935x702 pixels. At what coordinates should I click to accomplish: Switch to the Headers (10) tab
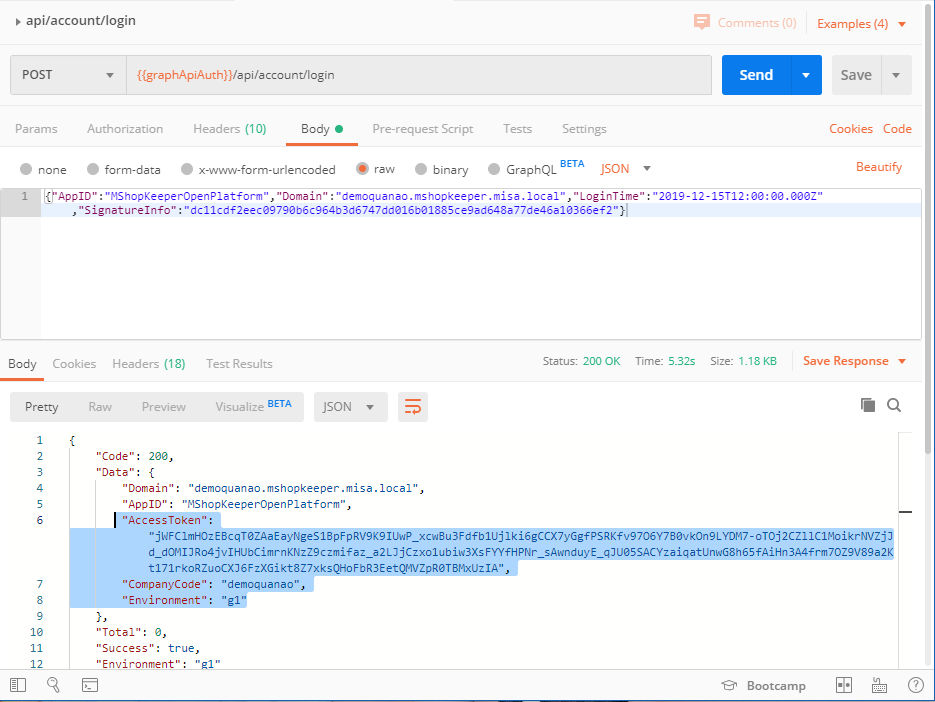[230, 128]
